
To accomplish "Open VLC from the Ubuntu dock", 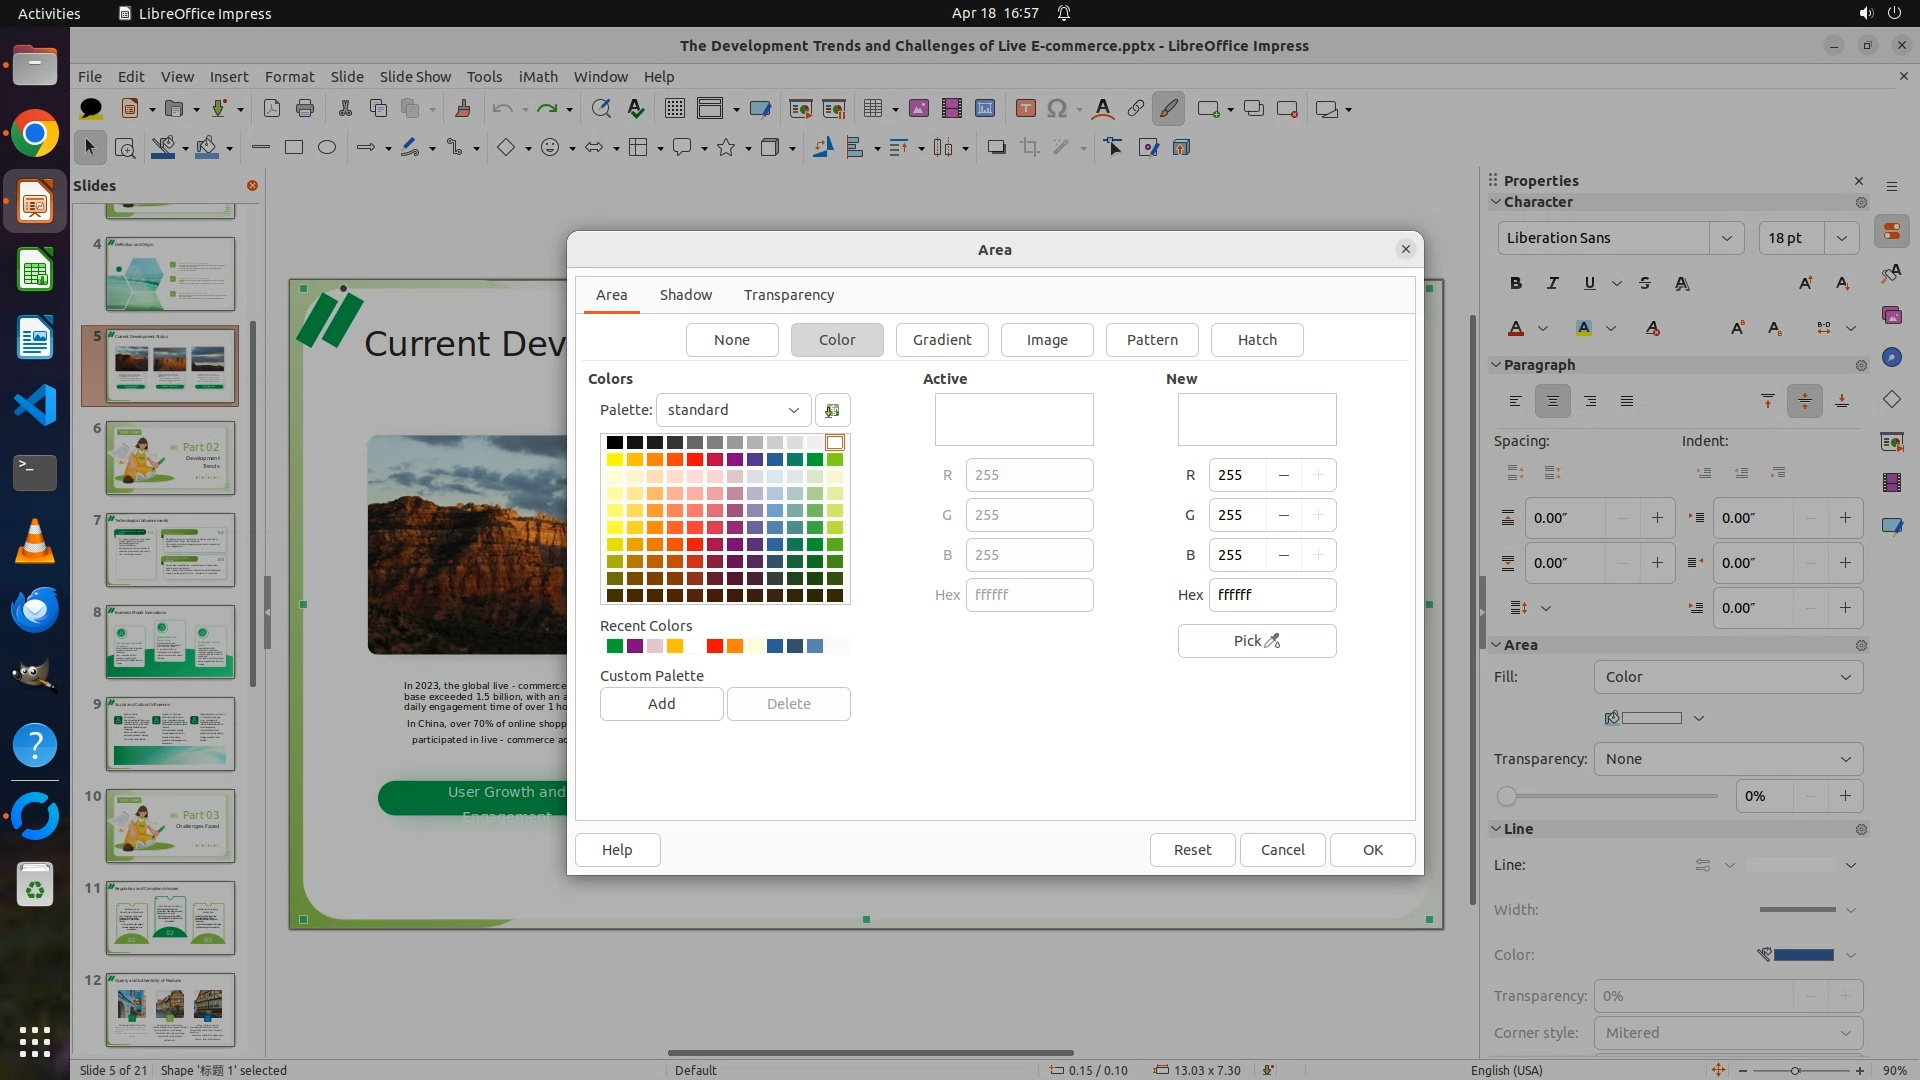I will click(x=35, y=541).
